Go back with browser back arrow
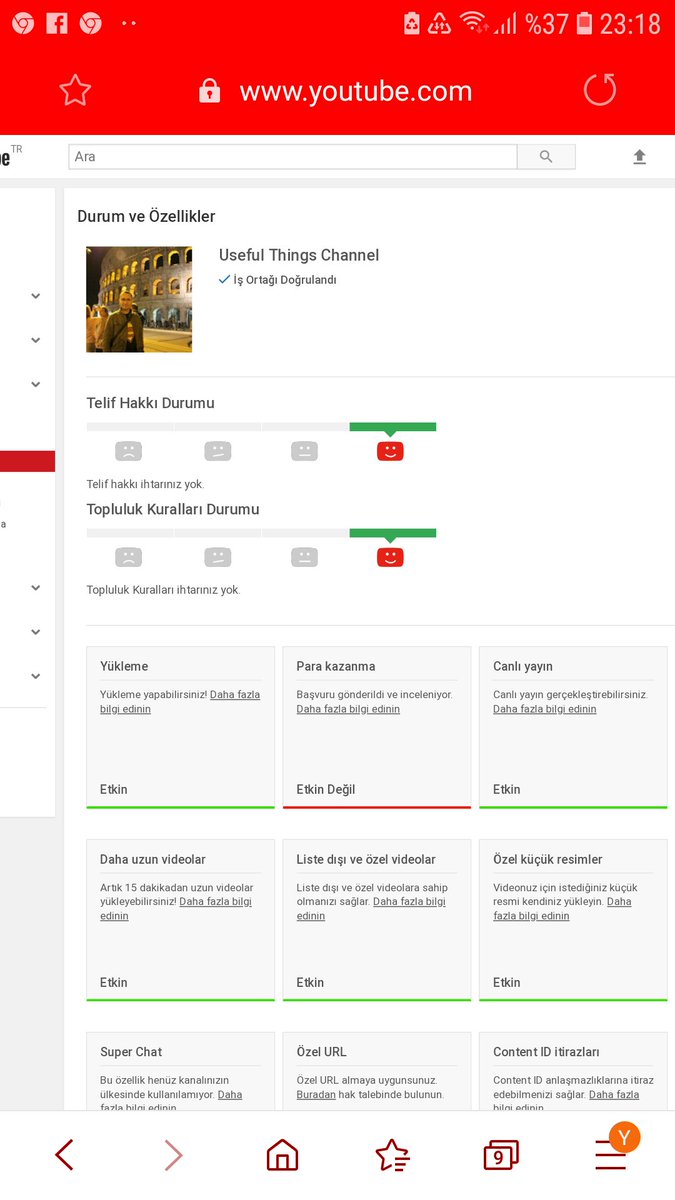The image size is (675, 1200). (x=64, y=1155)
